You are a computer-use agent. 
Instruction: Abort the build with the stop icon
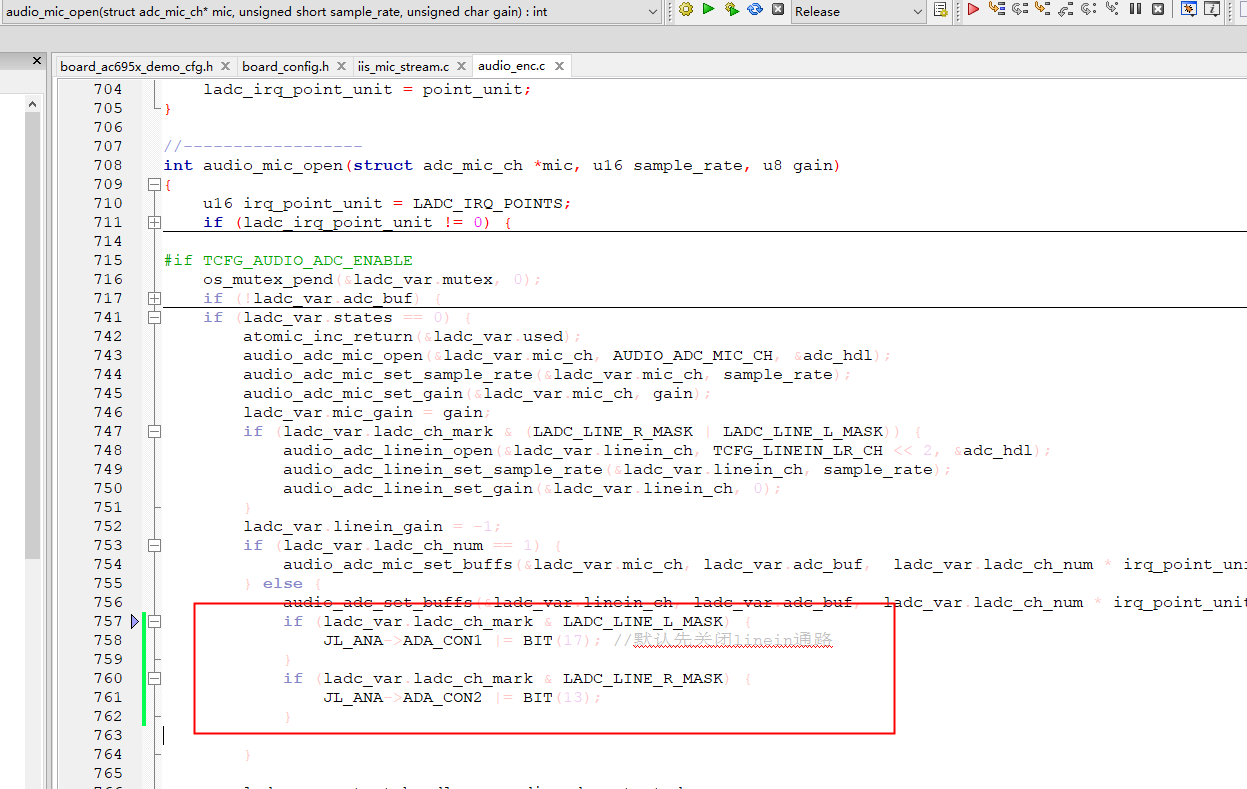(777, 9)
